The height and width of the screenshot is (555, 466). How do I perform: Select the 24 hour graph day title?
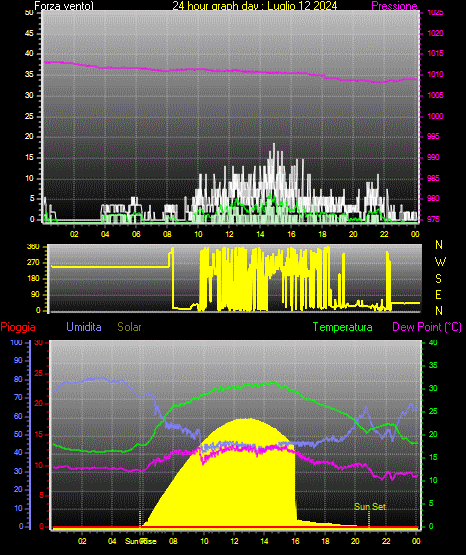tap(254, 6)
